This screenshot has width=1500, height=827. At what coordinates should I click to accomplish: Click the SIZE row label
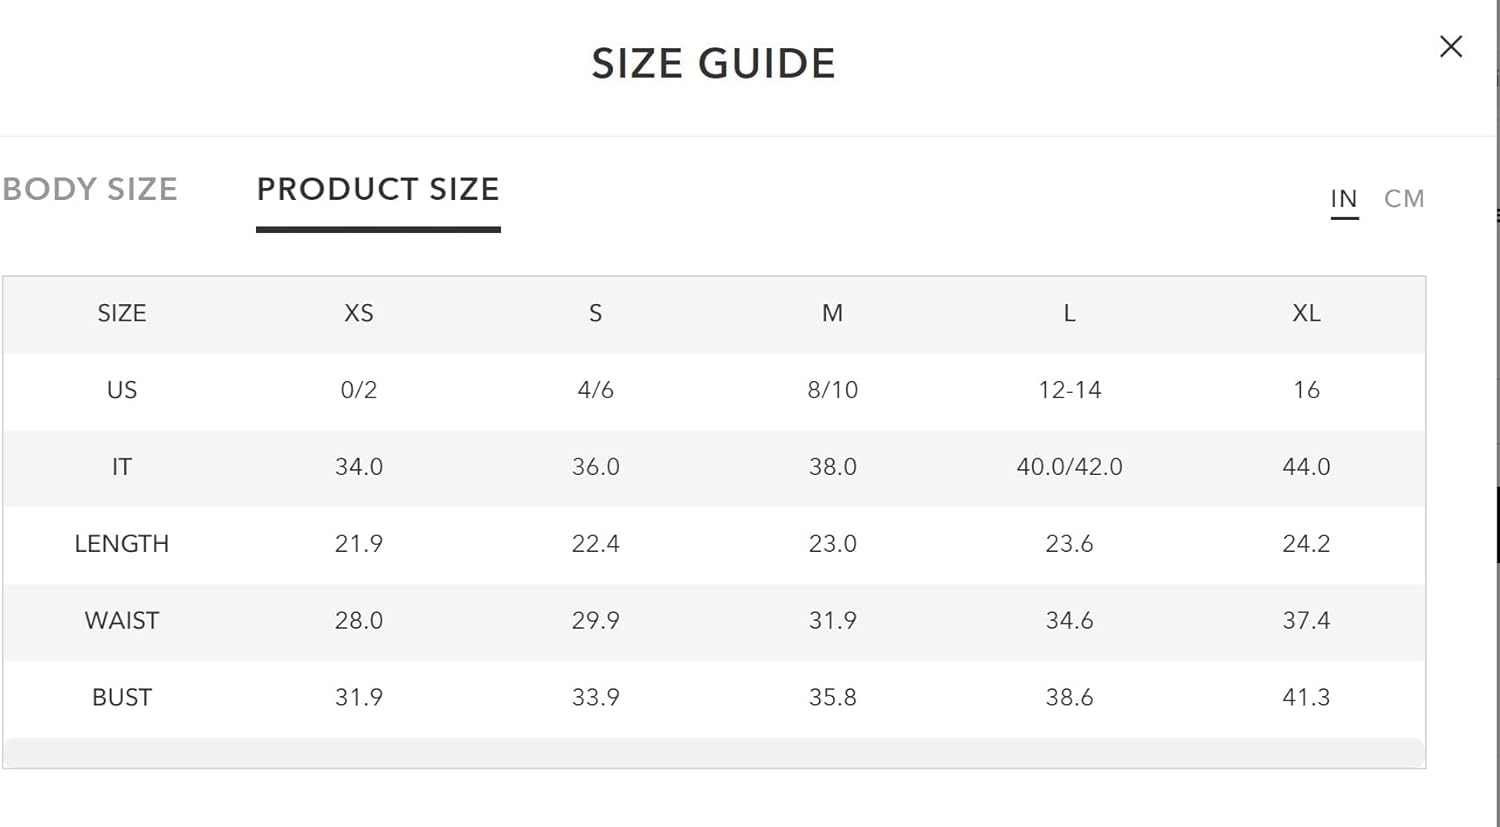point(122,313)
